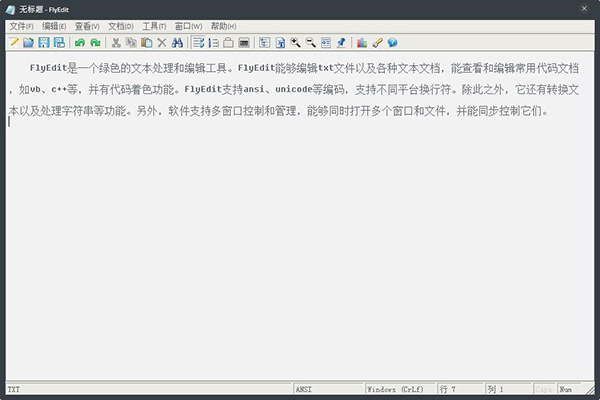Click the 列 1 column indicator
Screen dimensions: 600x400
pos(508,389)
